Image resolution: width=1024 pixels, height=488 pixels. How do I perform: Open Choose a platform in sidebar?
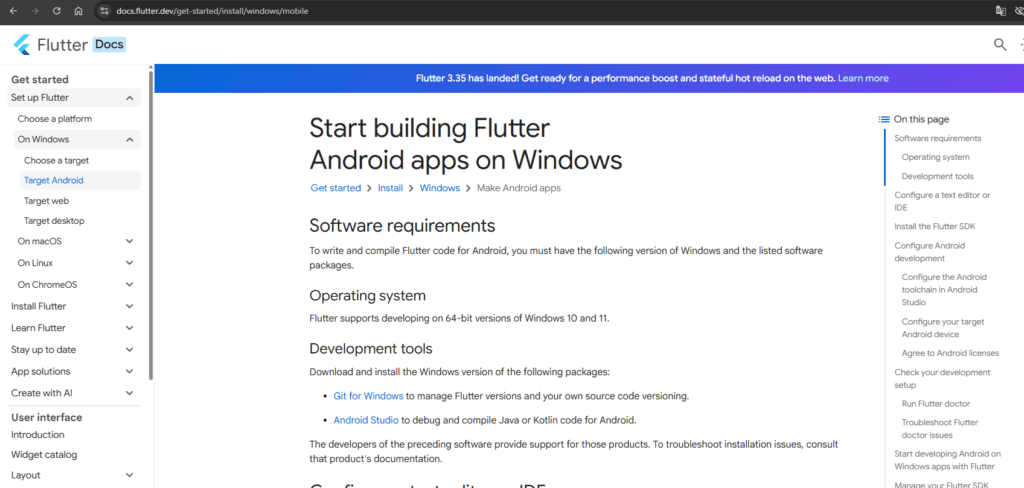(x=55, y=119)
